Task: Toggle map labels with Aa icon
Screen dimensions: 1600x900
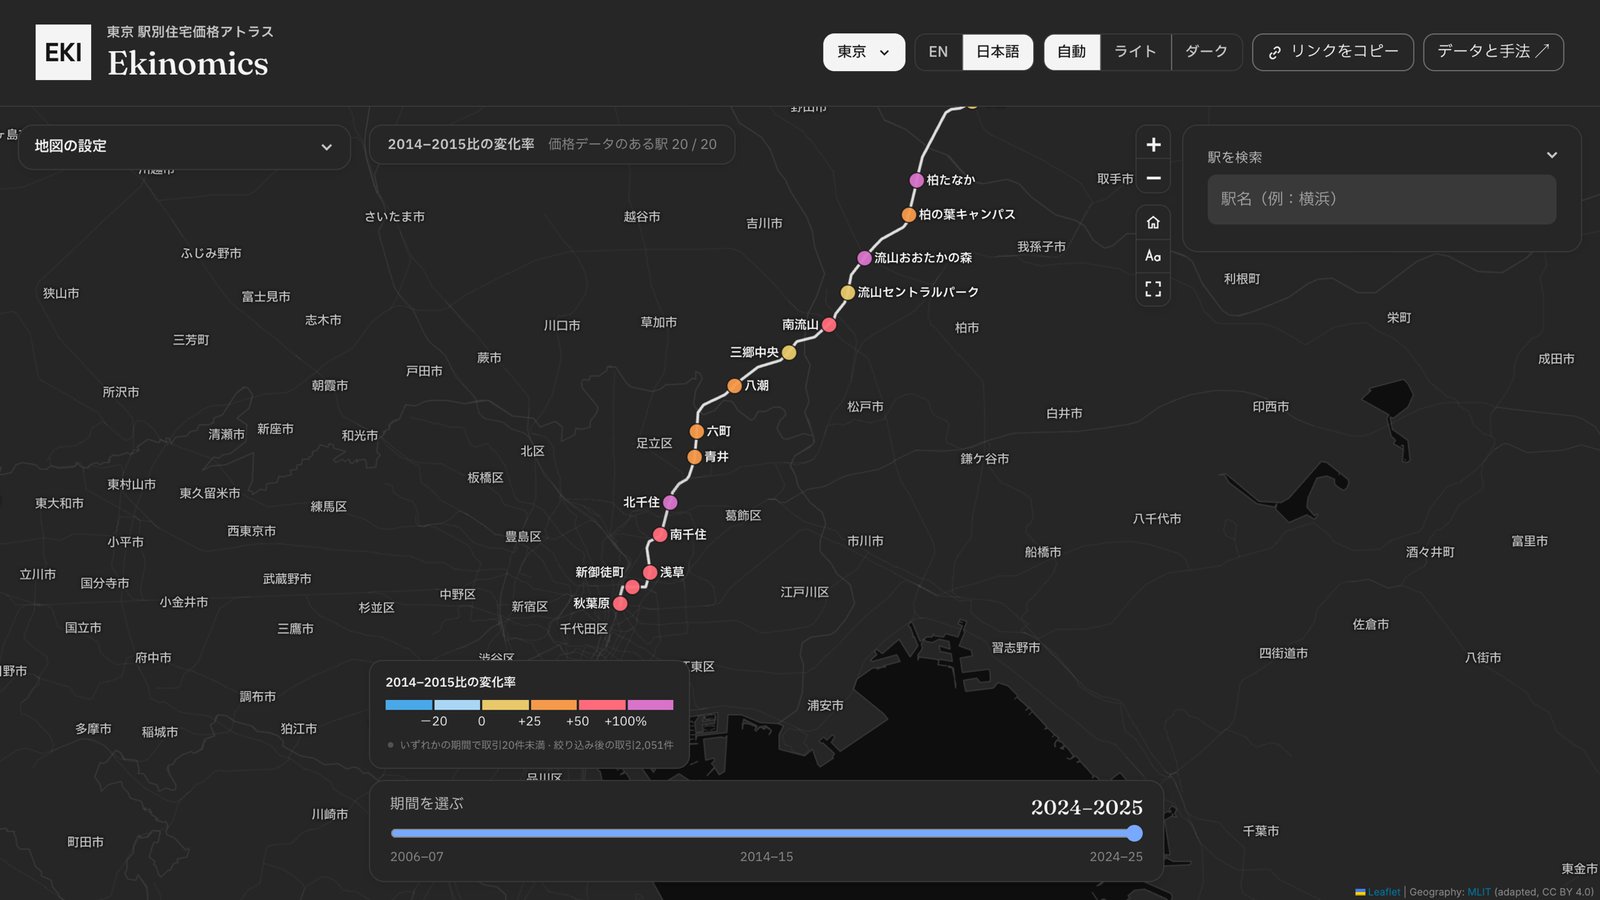Action: click(x=1153, y=256)
